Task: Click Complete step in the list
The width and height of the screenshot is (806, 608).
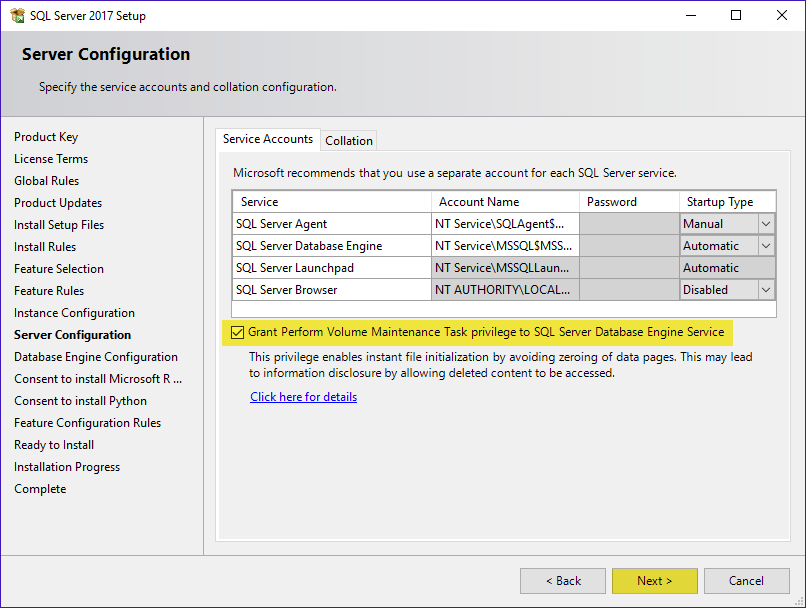Action: pos(40,489)
